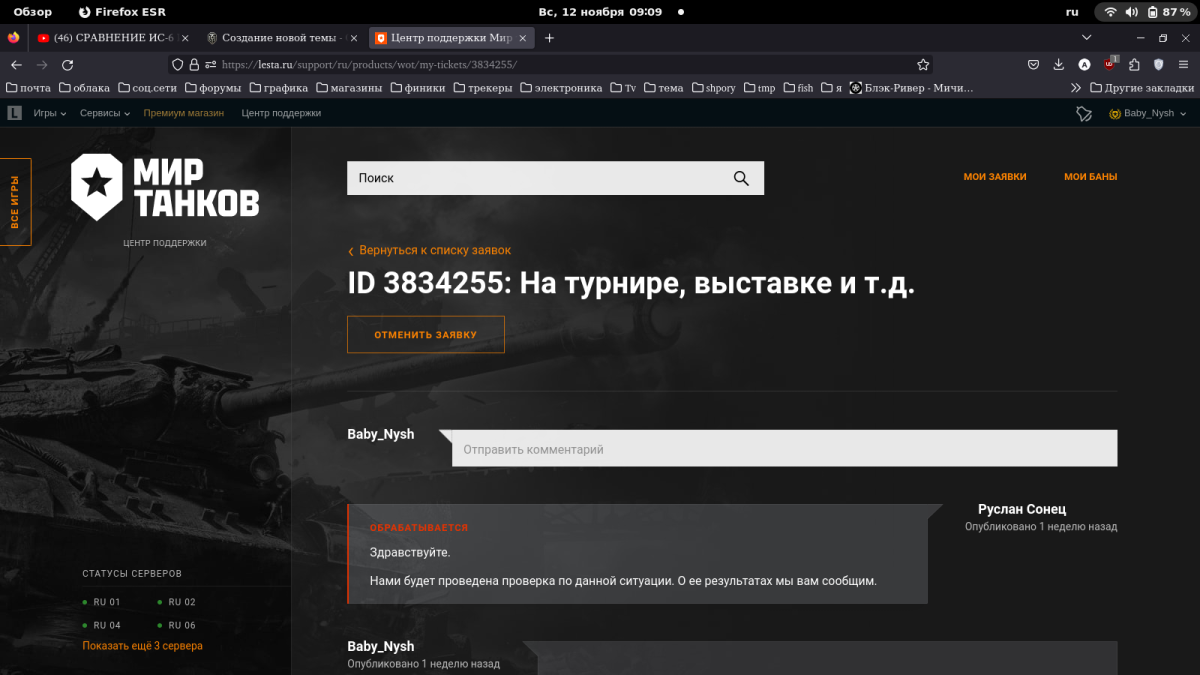
Task: Open the МОИ ЗАЯВКИ link
Action: coord(995,177)
